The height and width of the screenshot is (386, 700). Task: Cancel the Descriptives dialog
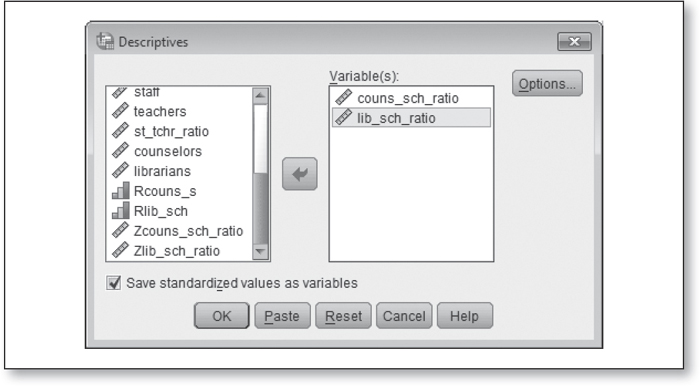point(404,316)
